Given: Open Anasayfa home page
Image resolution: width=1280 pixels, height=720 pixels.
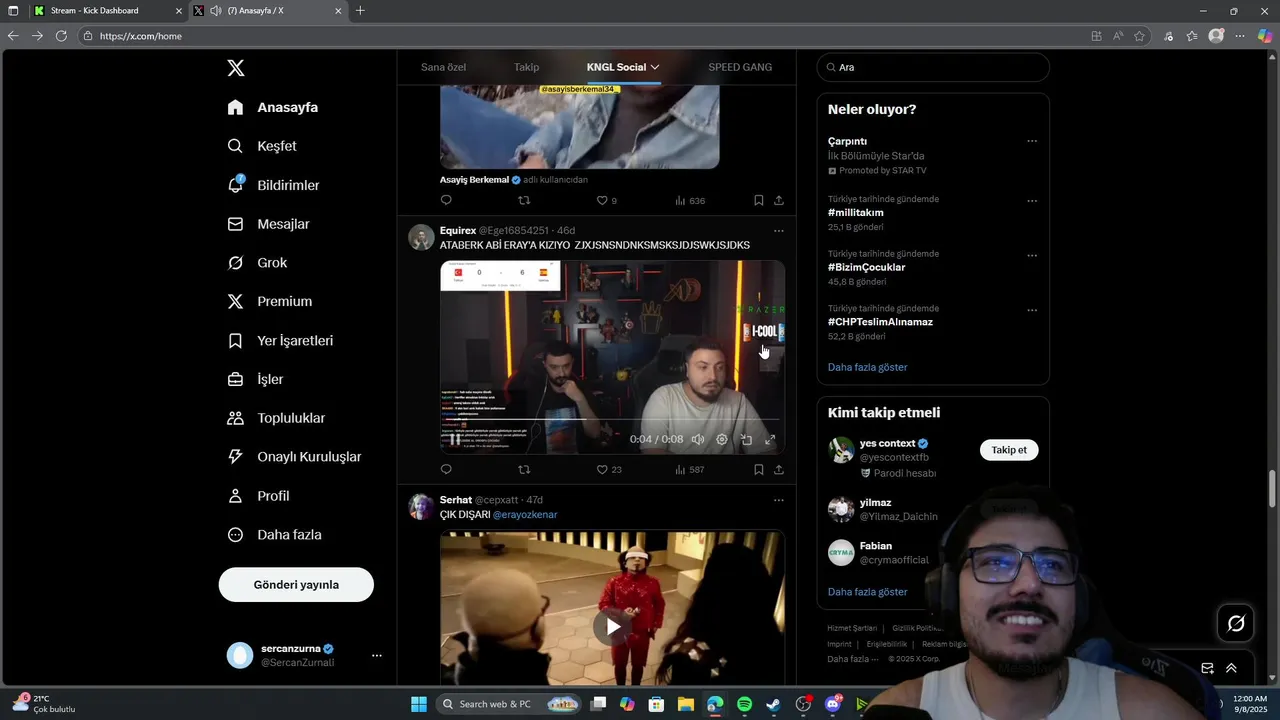Looking at the screenshot, I should [272, 107].
